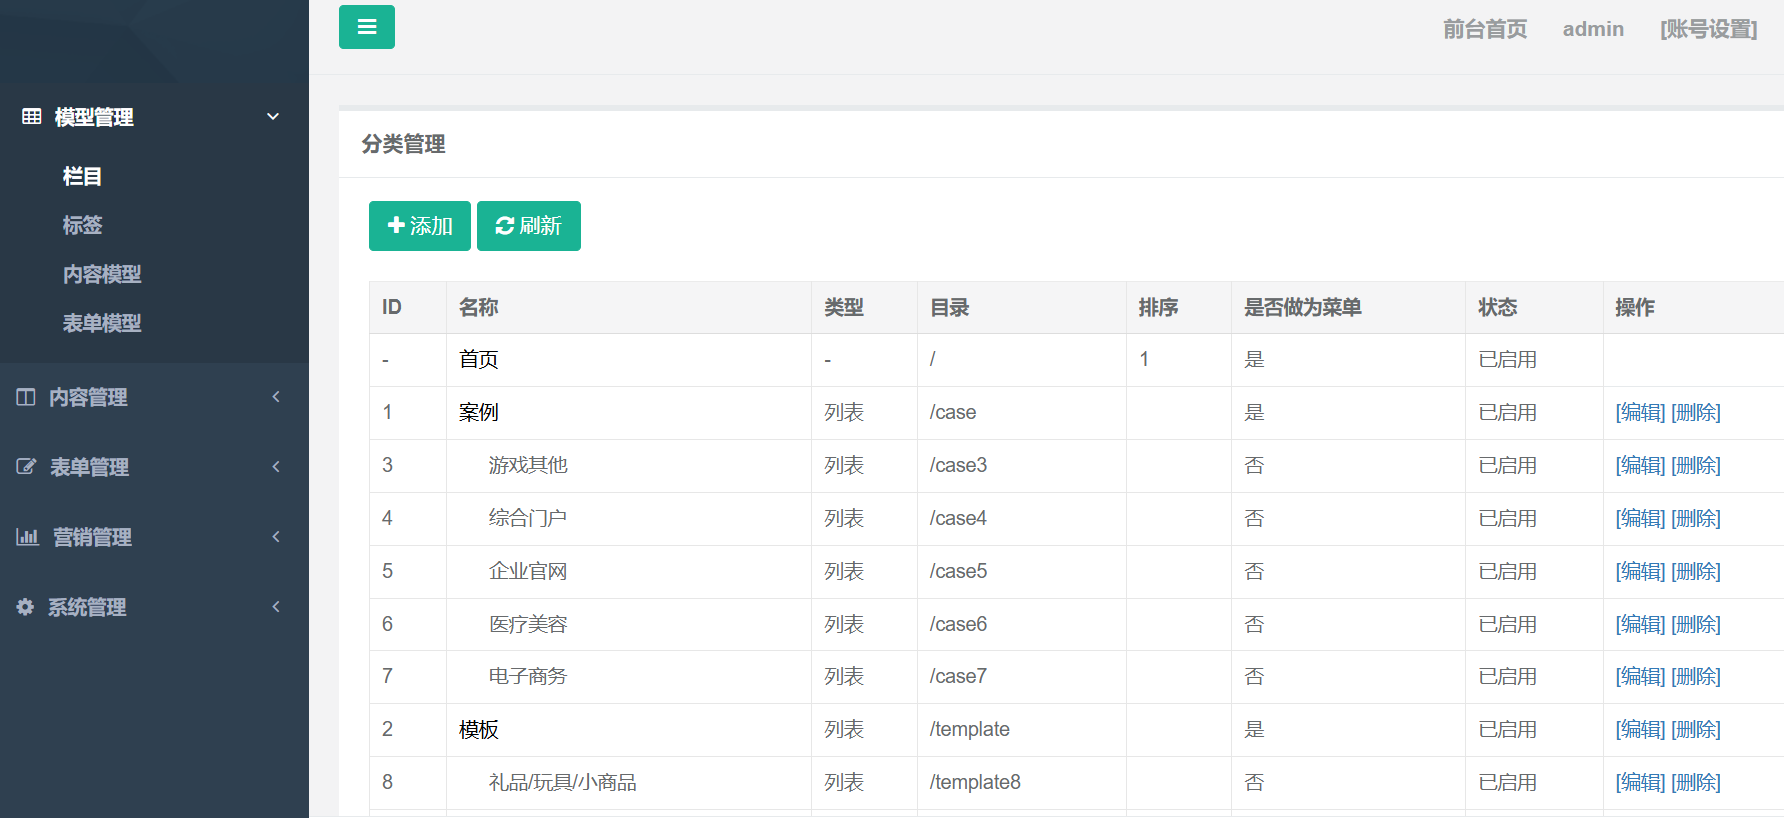Open 账号设置 in the header
This screenshot has width=1784, height=818.
(1708, 29)
